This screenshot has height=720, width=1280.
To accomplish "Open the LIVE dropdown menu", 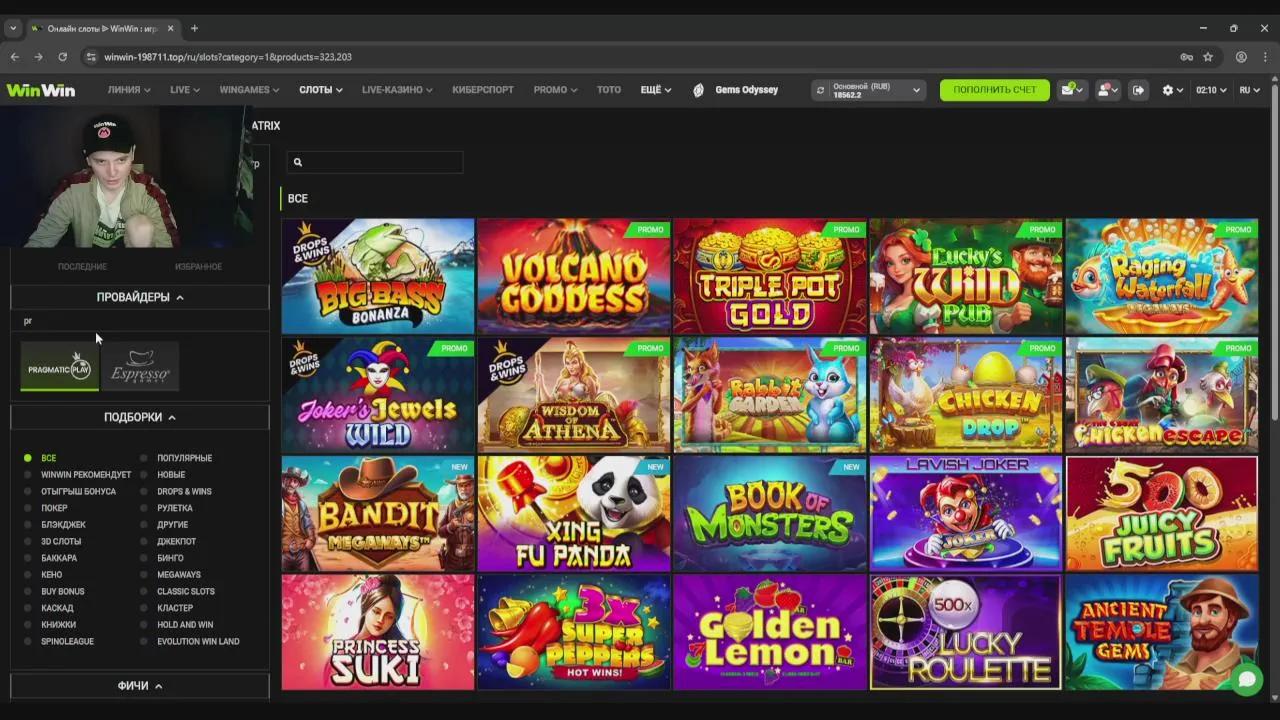I will point(185,90).
